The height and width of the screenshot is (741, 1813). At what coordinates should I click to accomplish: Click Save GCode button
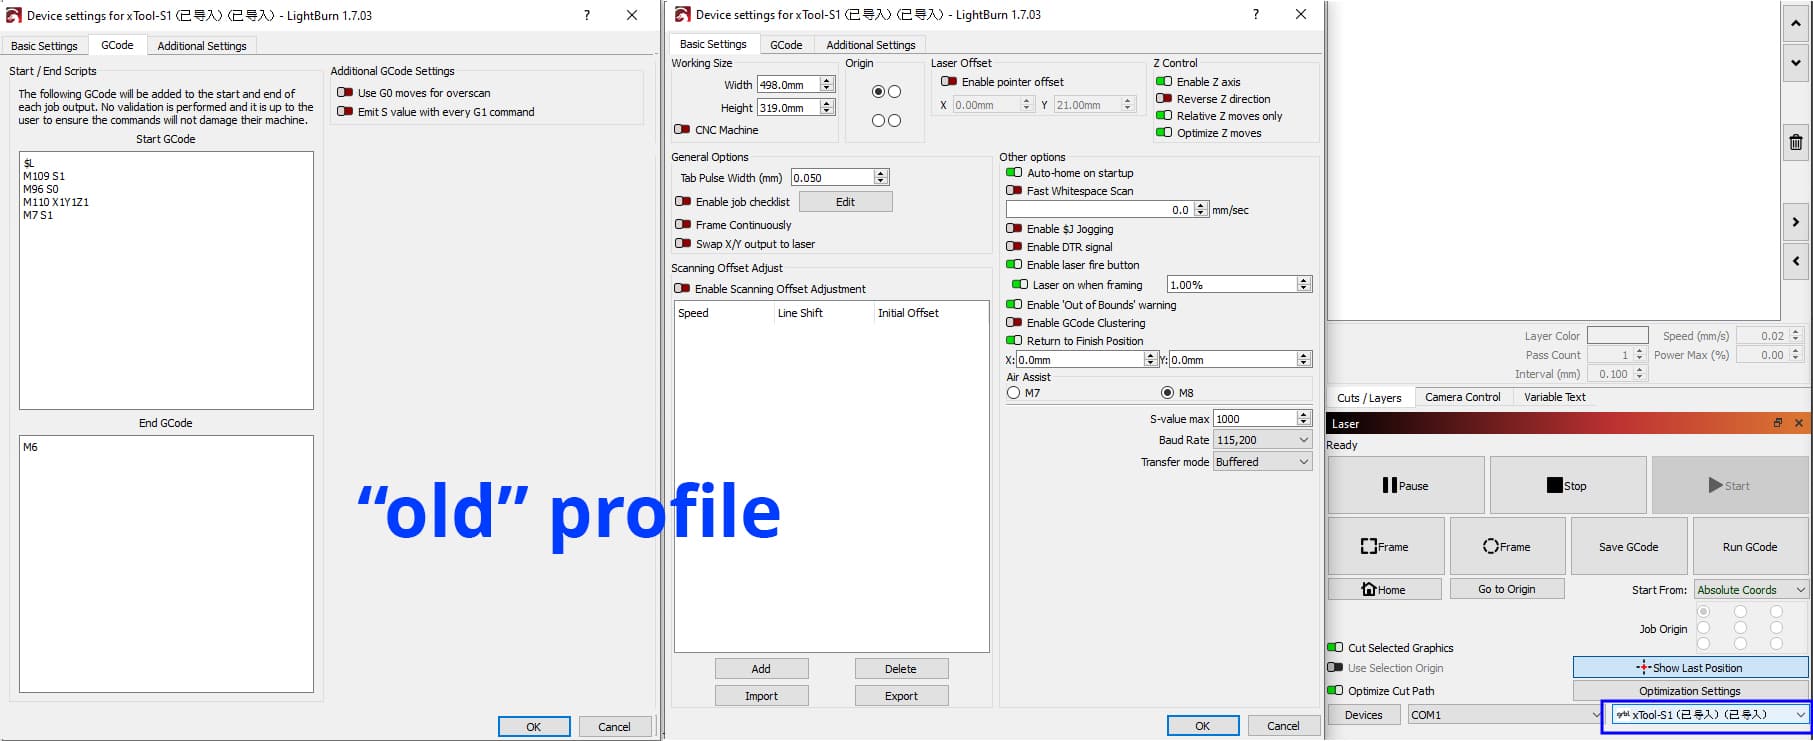point(1629,546)
